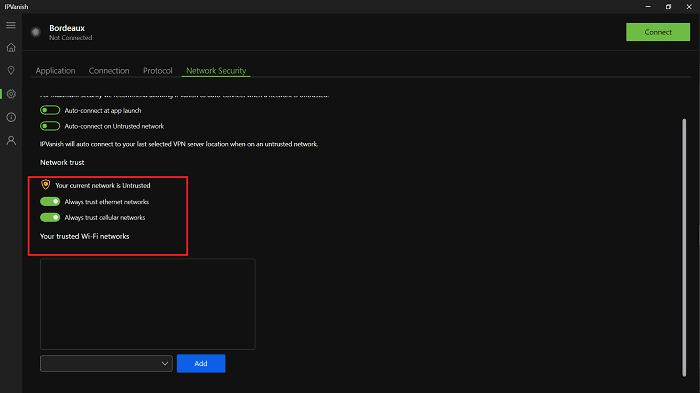
Task: Click the untrusted network shield icon
Action: coord(46,184)
